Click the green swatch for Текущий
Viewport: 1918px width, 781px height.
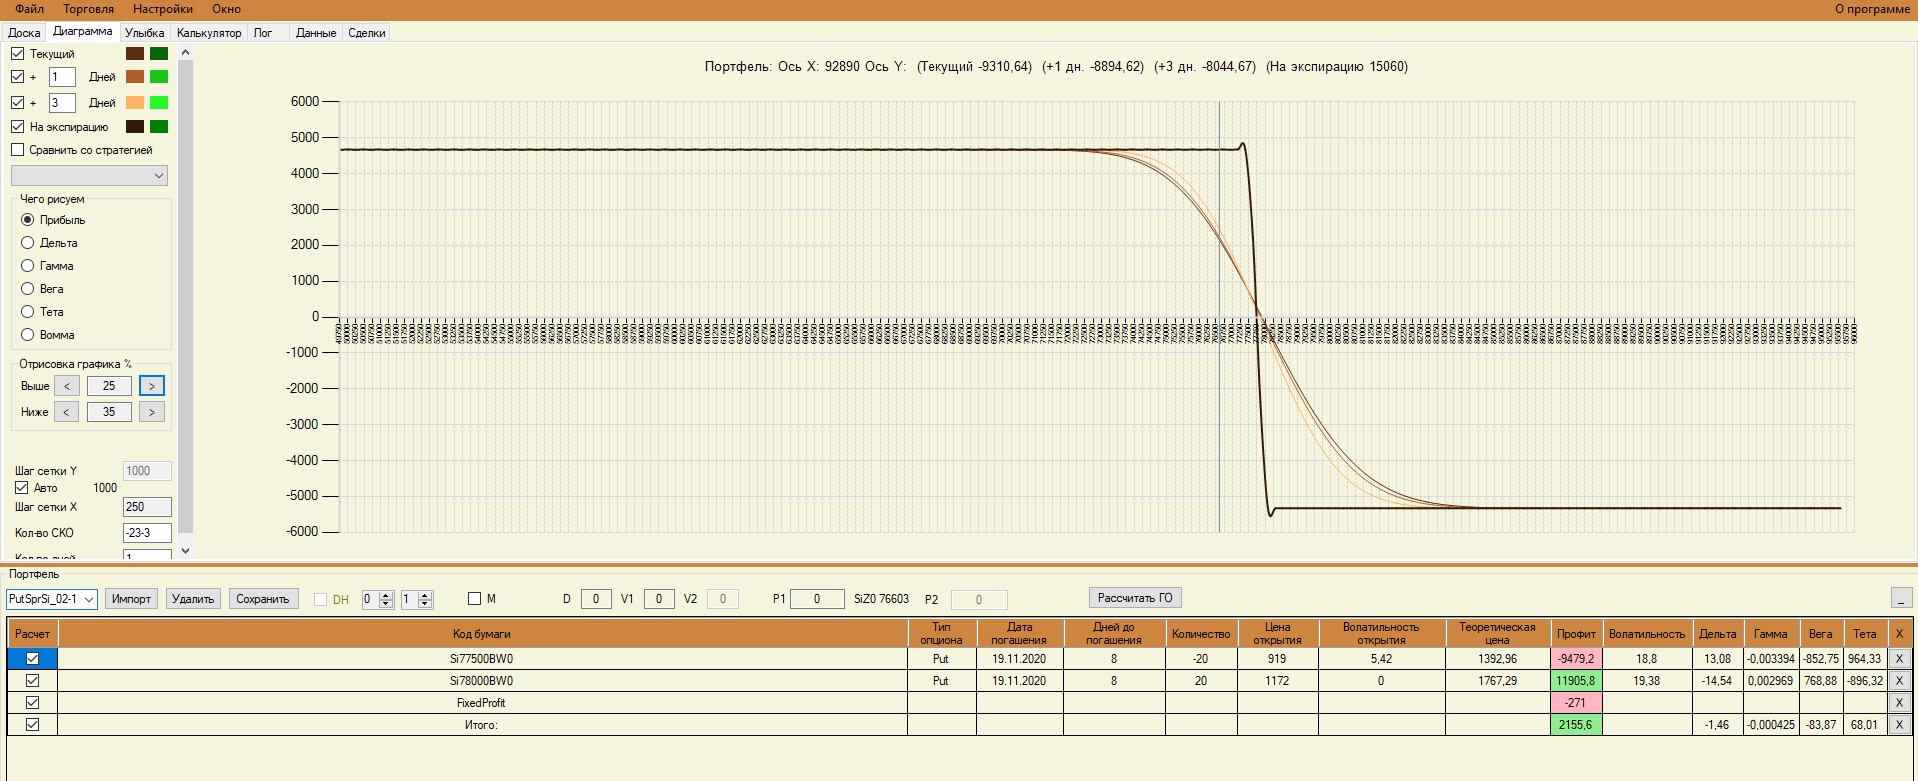pos(159,54)
